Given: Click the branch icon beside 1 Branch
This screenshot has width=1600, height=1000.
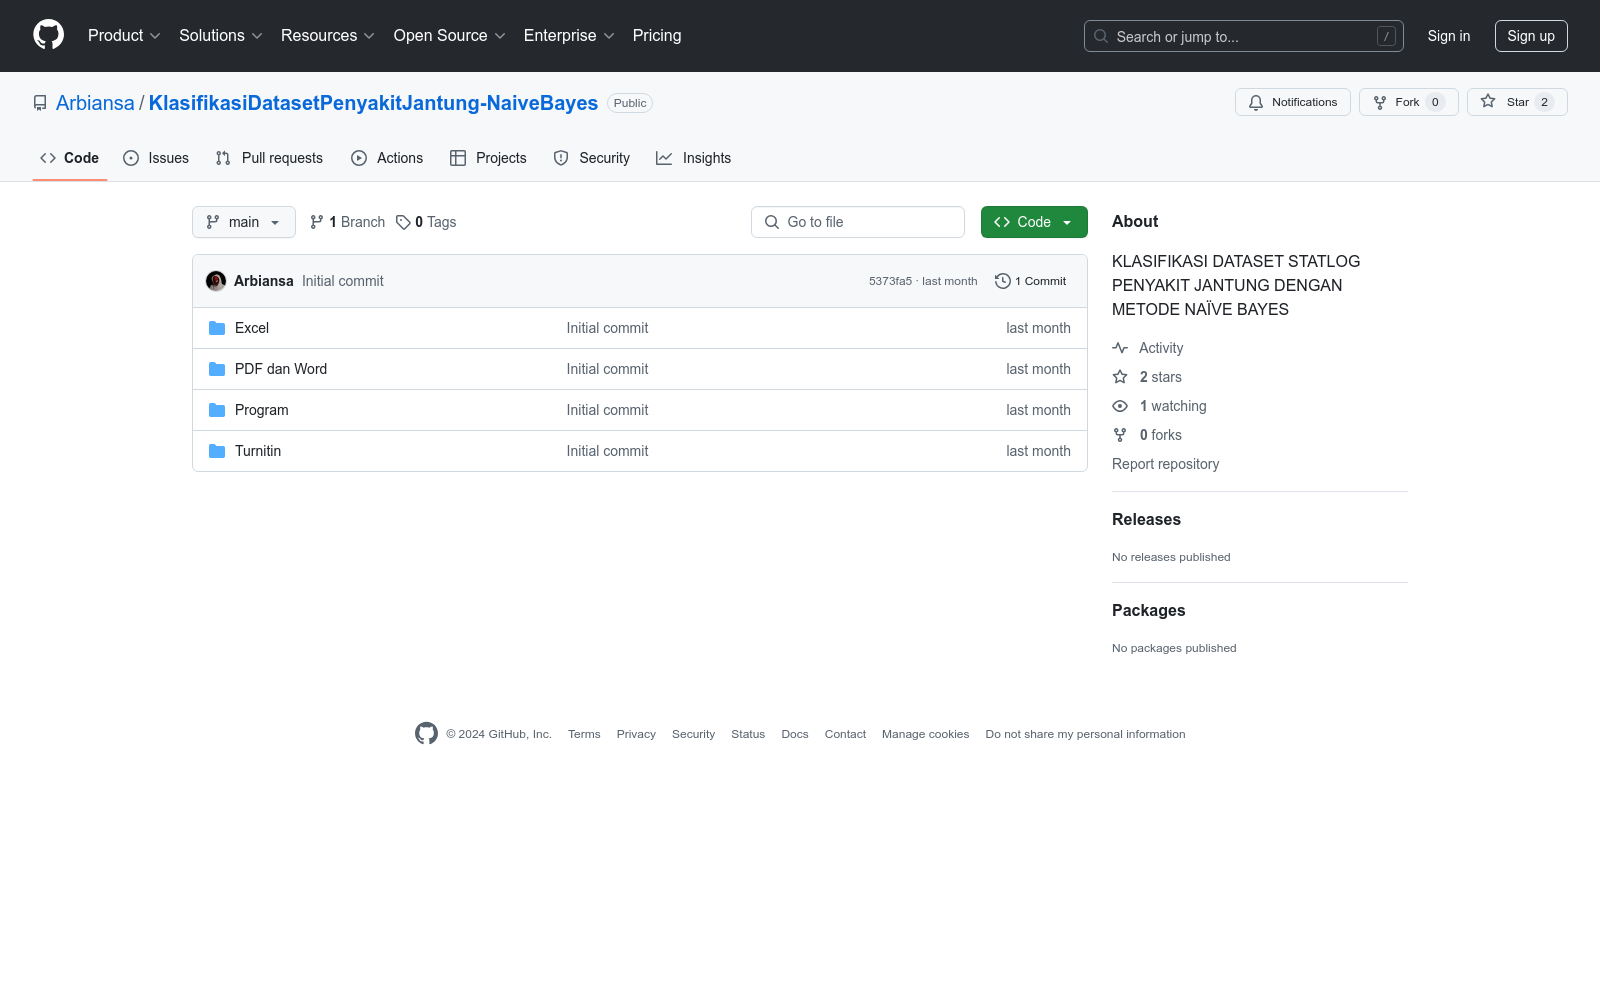Looking at the screenshot, I should tap(317, 222).
